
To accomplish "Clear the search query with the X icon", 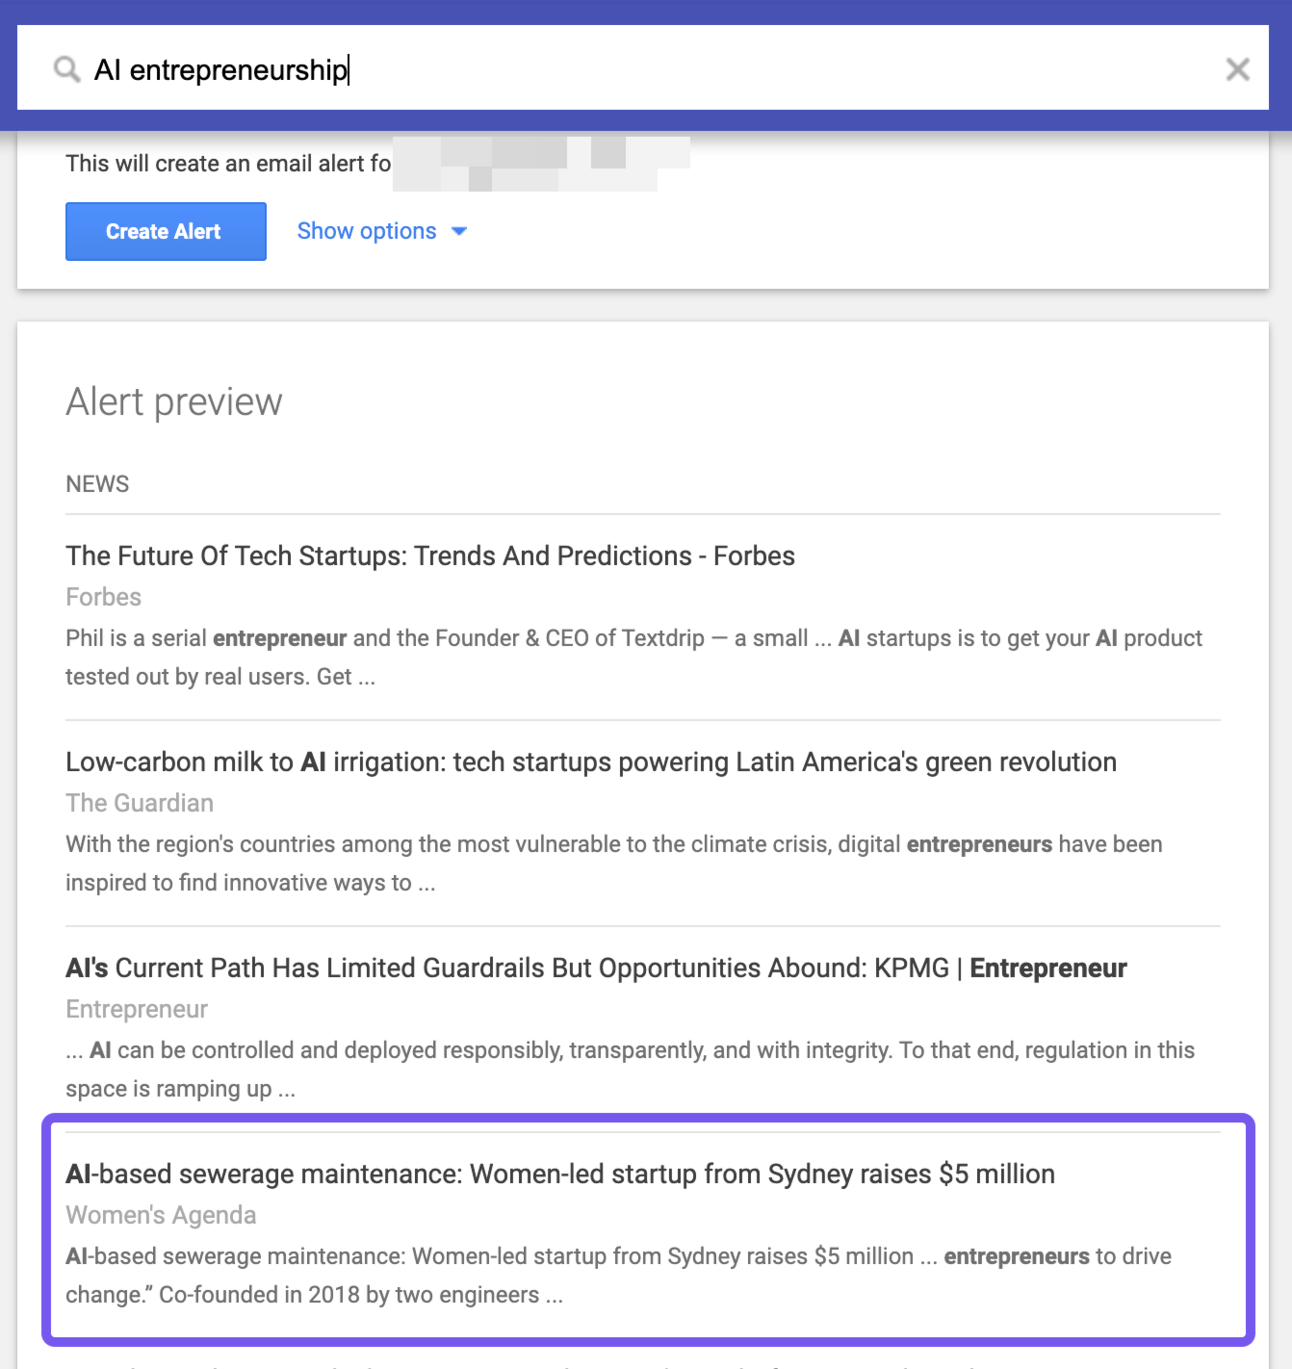I will (1237, 69).
